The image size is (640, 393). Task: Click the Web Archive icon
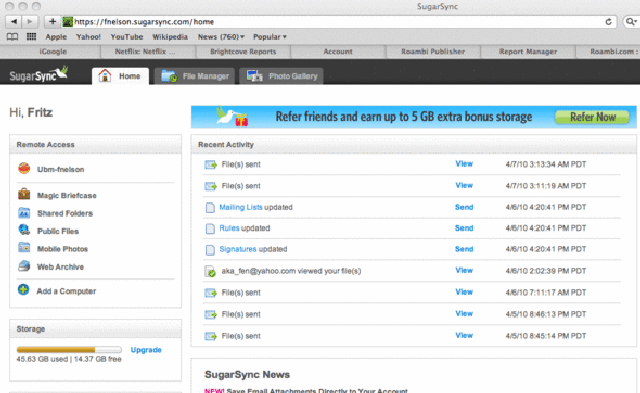point(24,266)
